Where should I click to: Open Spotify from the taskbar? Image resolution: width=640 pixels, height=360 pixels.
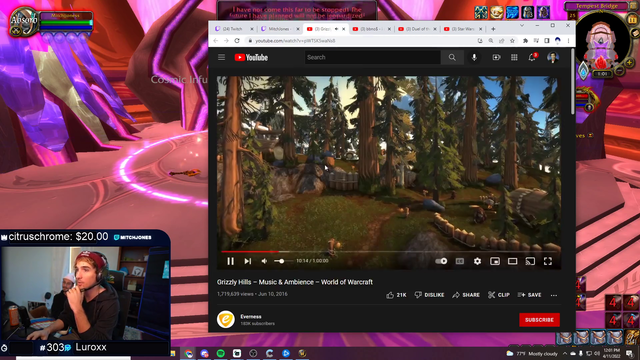[x=221, y=353]
